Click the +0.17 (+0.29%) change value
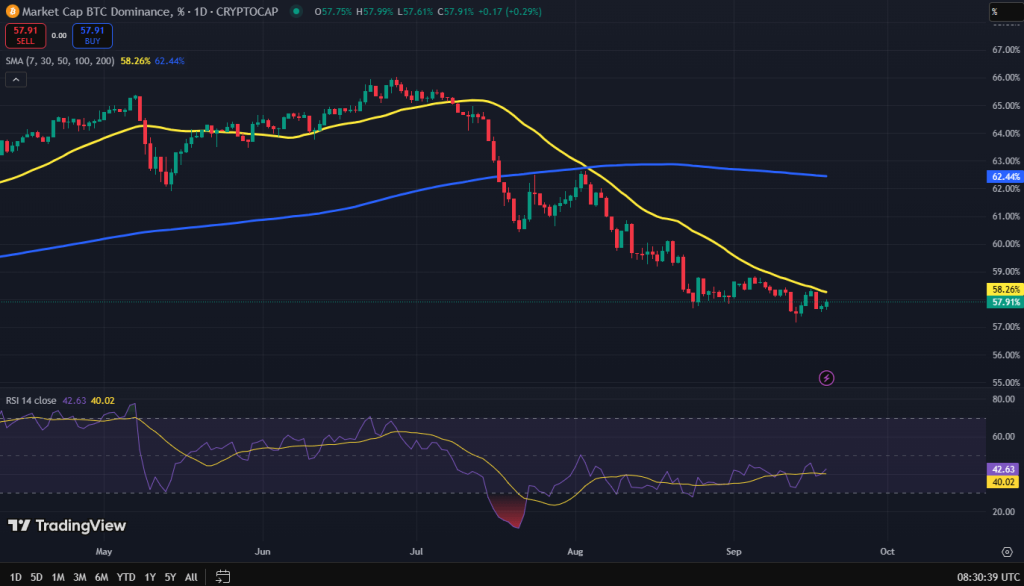The image size is (1024, 586). 509,11
